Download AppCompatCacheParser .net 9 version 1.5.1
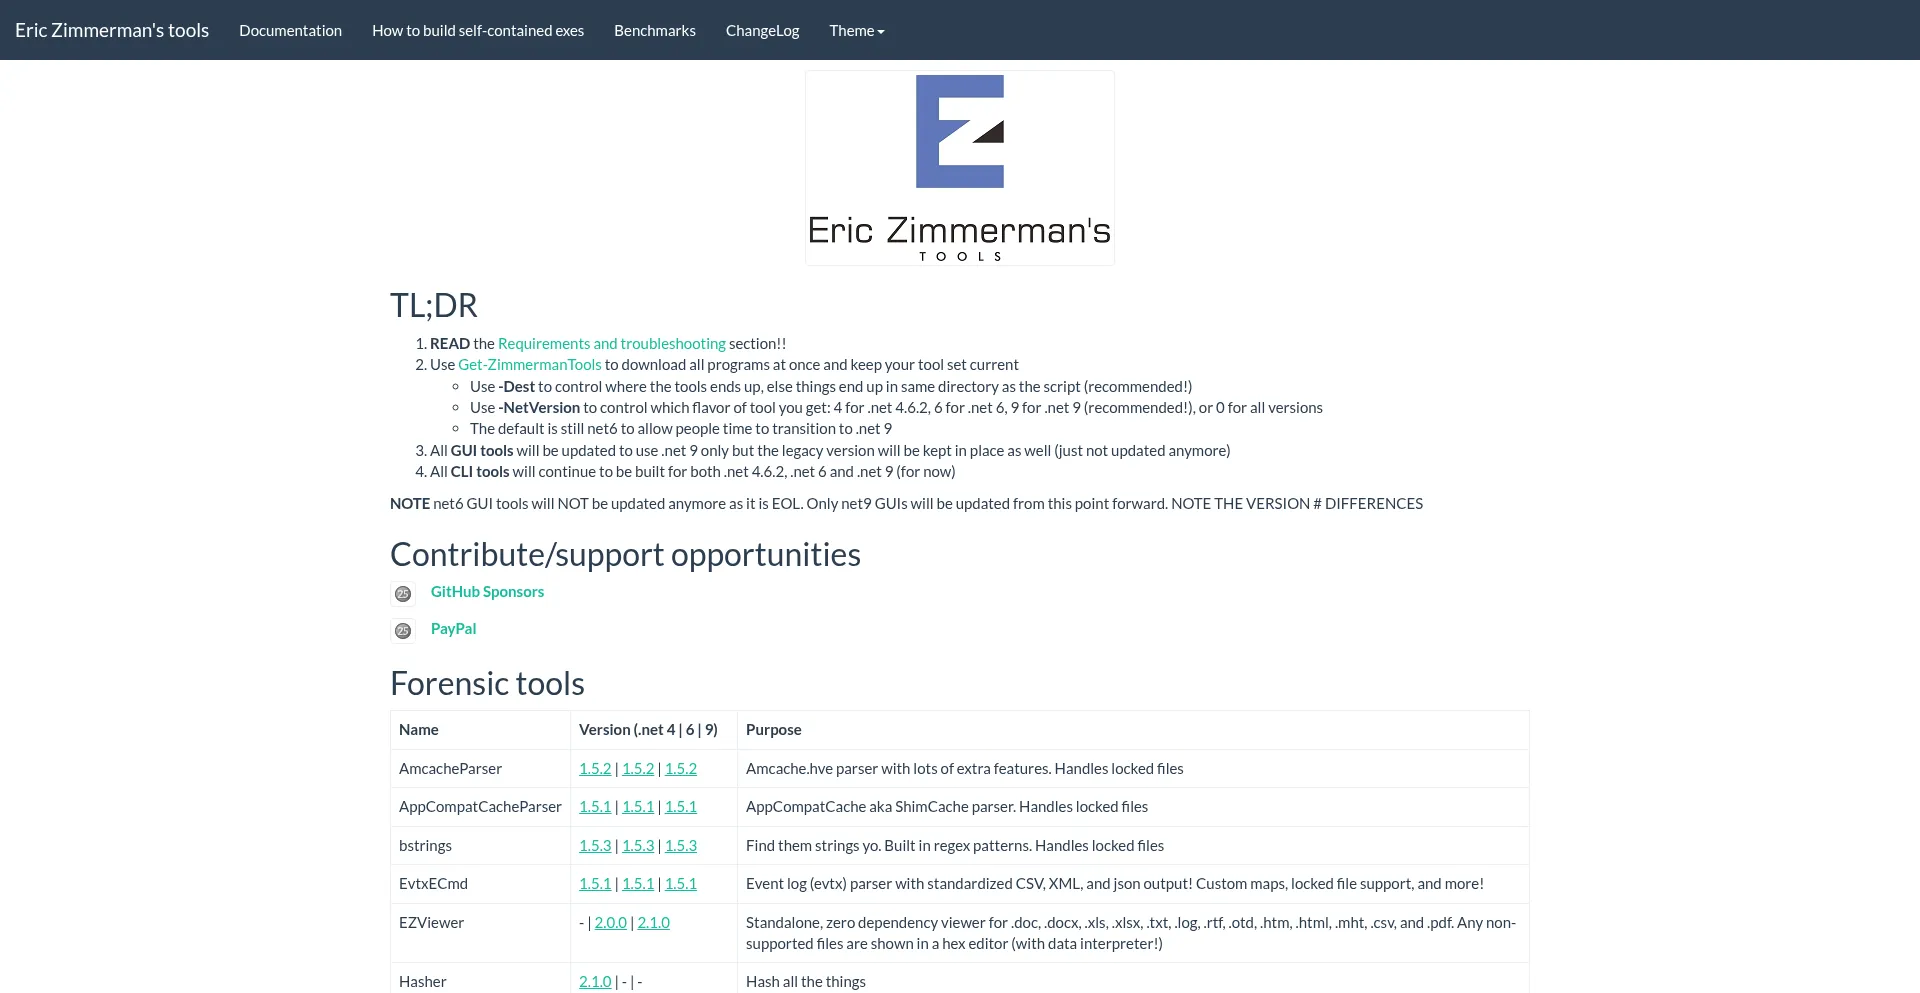1920x993 pixels. (680, 807)
